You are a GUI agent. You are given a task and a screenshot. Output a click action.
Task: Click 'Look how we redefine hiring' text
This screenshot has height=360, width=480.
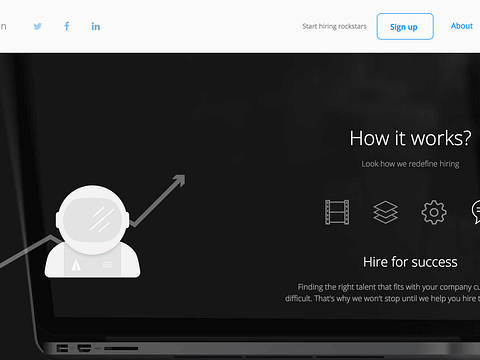point(410,164)
